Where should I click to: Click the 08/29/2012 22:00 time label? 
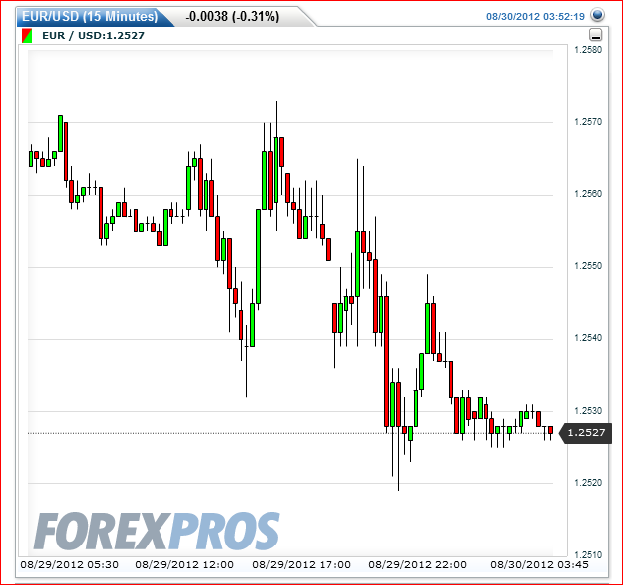[417, 564]
